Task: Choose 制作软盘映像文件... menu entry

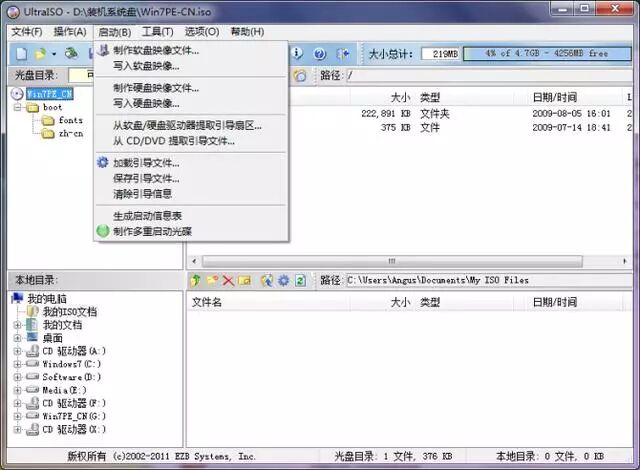Action: 191,51
